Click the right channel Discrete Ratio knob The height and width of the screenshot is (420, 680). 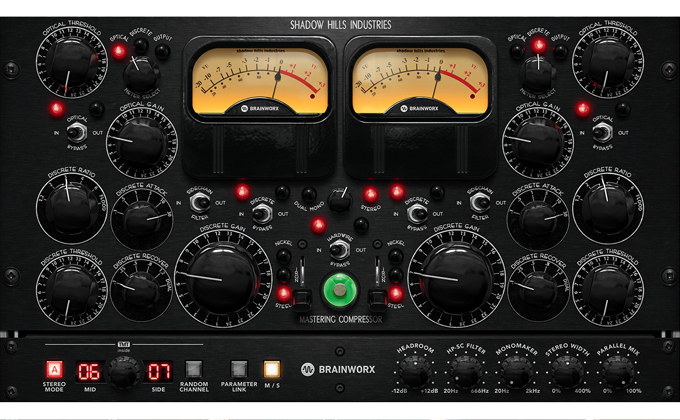coord(608,207)
